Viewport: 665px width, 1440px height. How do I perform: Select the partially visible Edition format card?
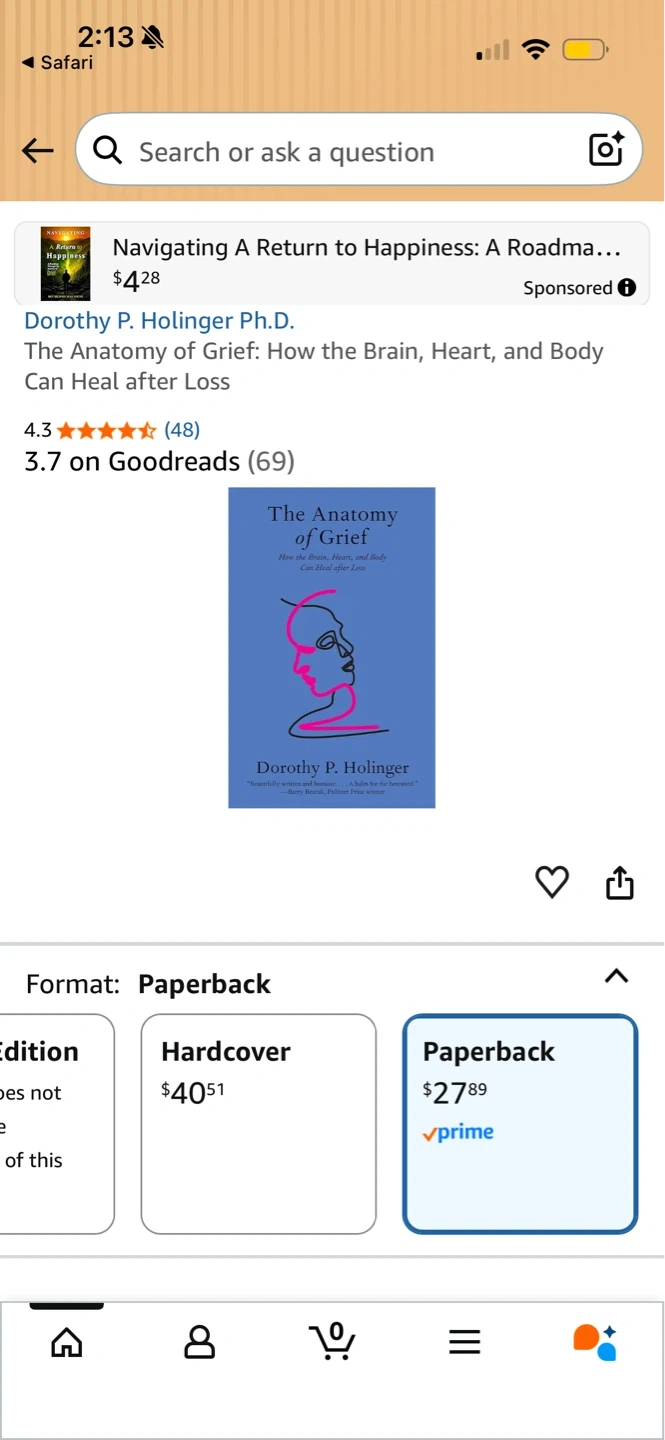tap(56, 1124)
